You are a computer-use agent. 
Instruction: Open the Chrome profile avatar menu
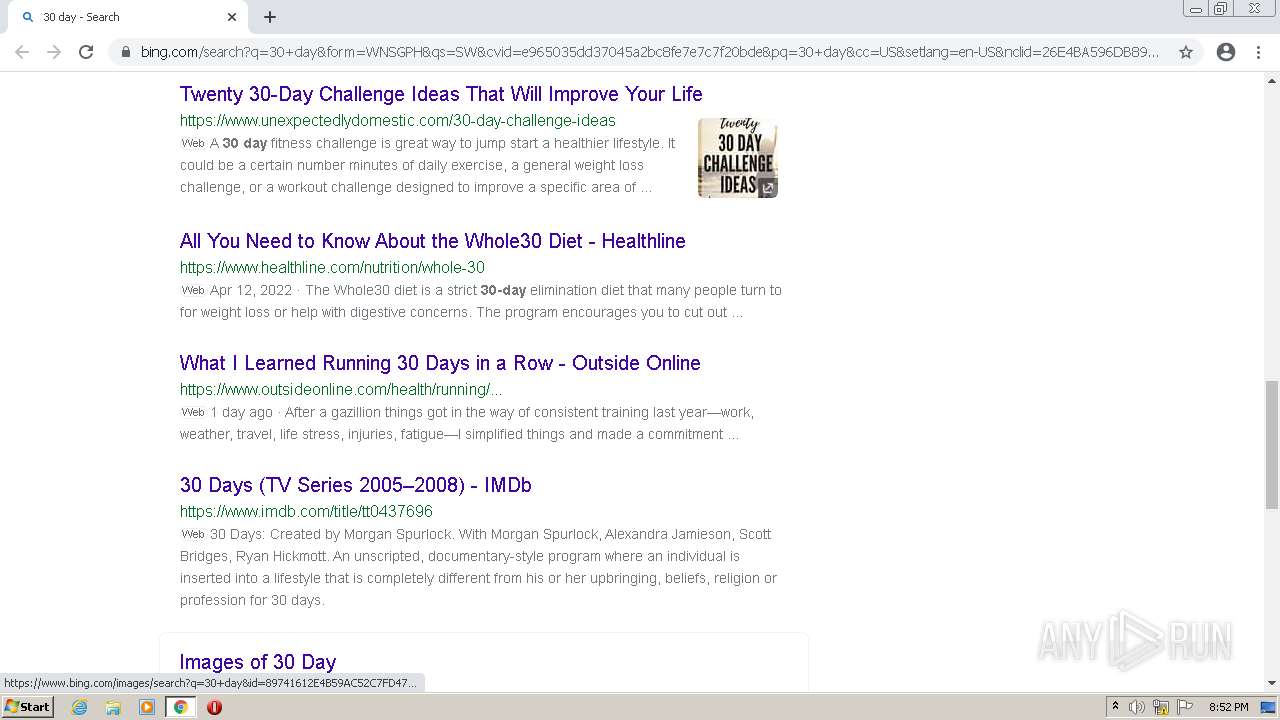pos(1226,52)
